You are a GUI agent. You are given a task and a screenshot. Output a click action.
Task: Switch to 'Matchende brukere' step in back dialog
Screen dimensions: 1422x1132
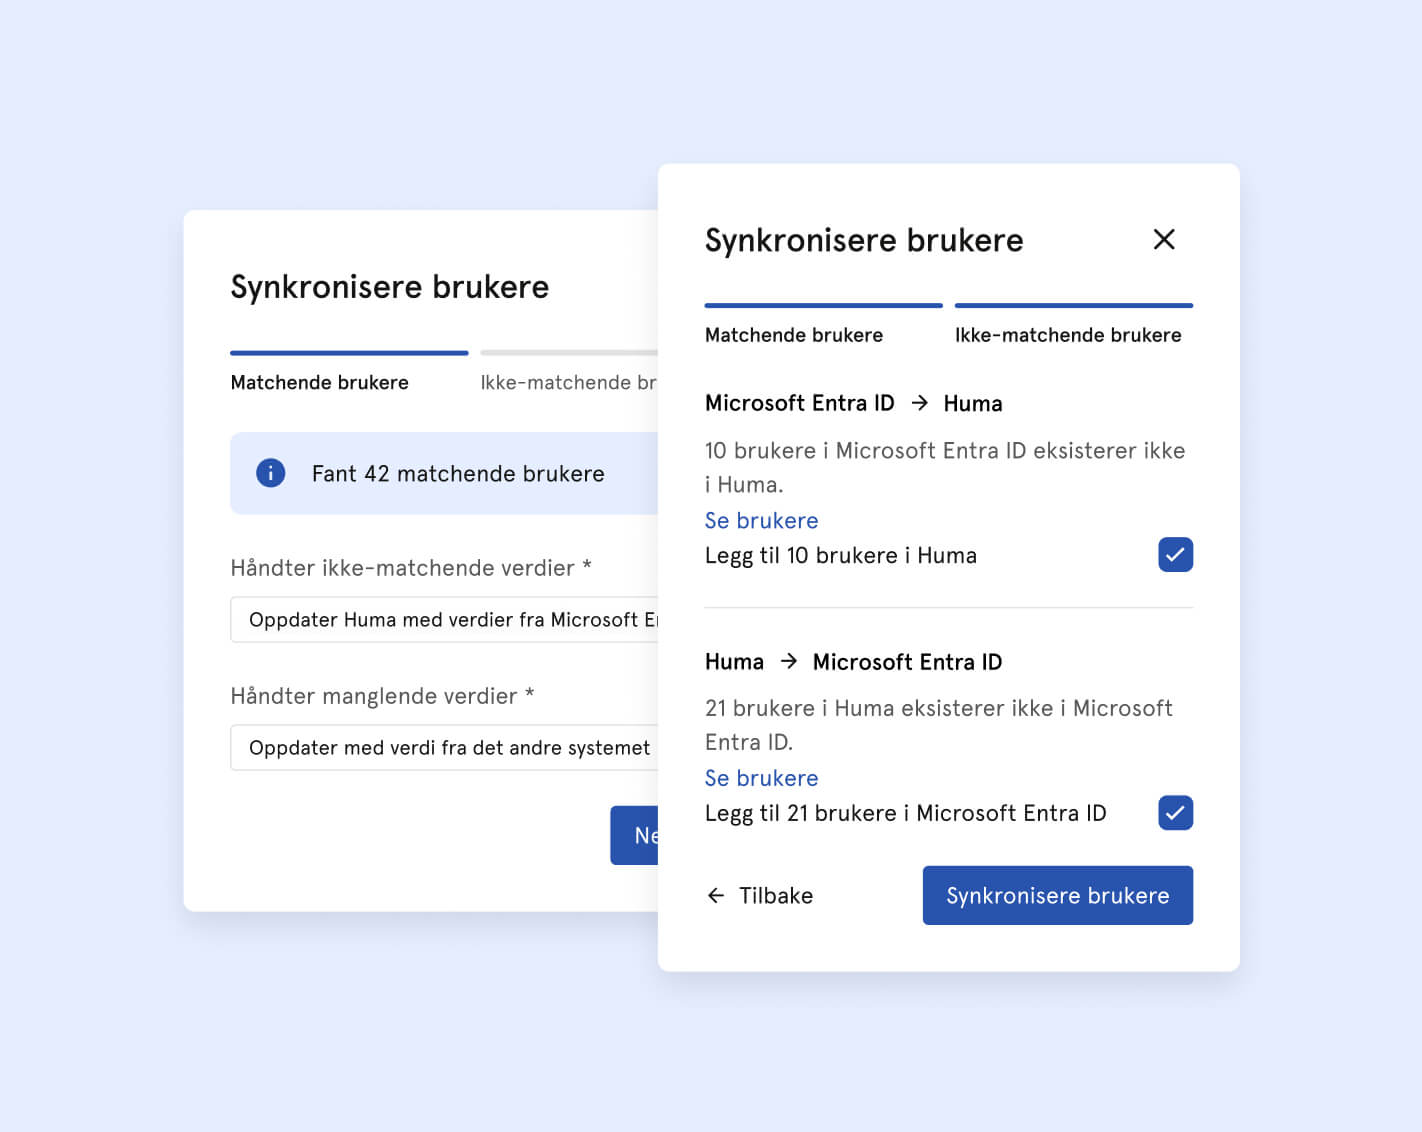click(x=319, y=382)
